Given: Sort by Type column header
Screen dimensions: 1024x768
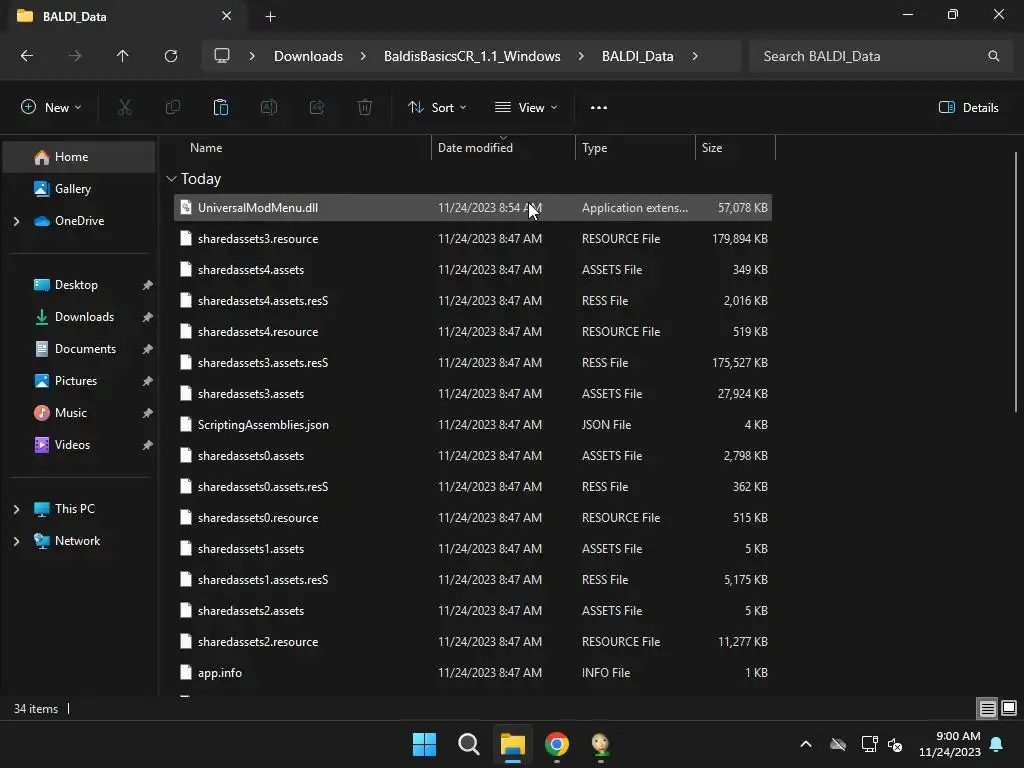Looking at the screenshot, I should tap(635, 148).
